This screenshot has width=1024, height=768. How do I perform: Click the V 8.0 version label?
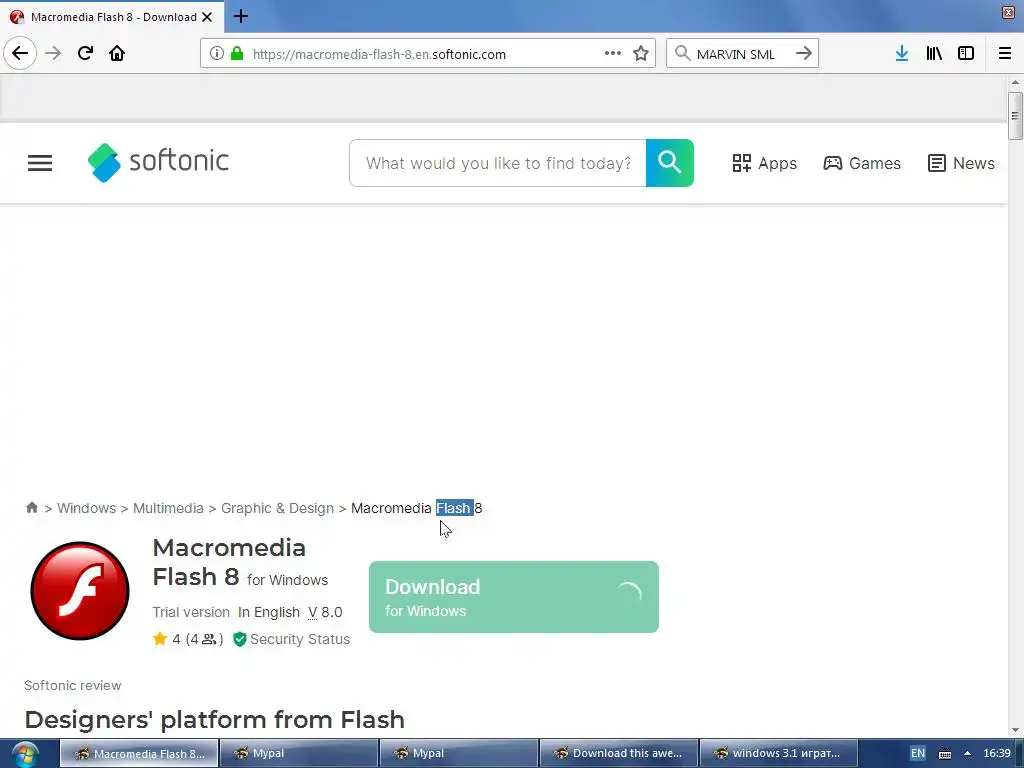point(325,612)
